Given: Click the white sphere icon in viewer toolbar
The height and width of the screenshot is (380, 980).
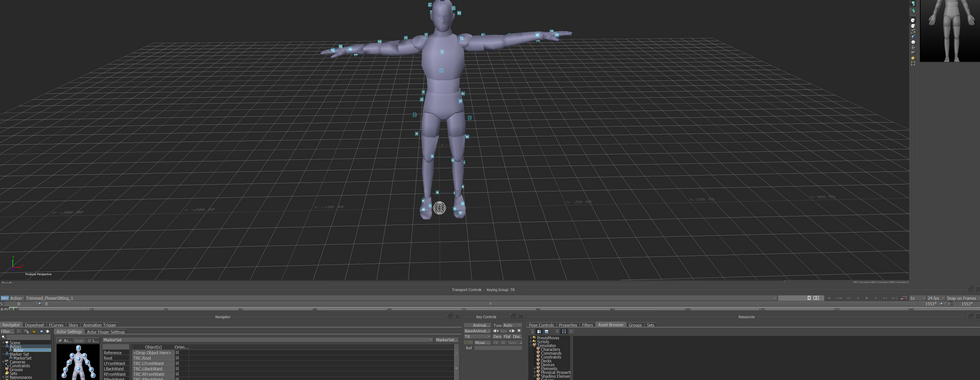Looking at the screenshot, I should click(913, 42).
